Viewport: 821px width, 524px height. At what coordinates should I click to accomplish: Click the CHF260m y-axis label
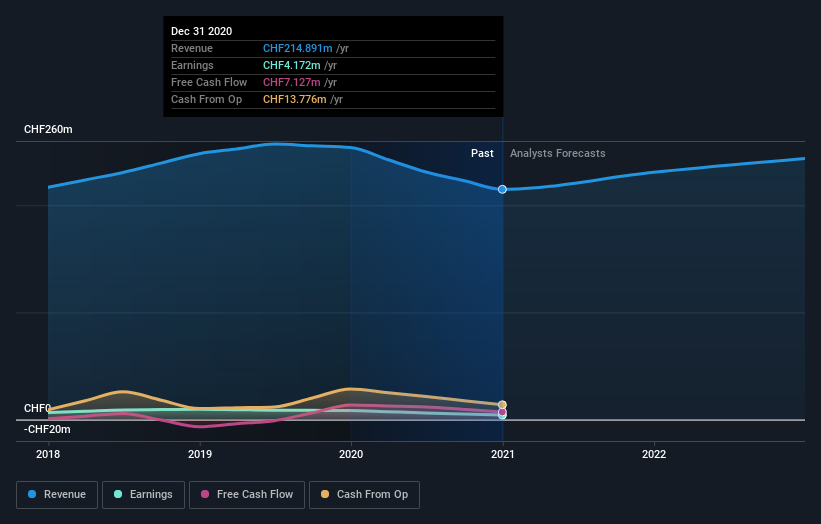click(x=48, y=129)
